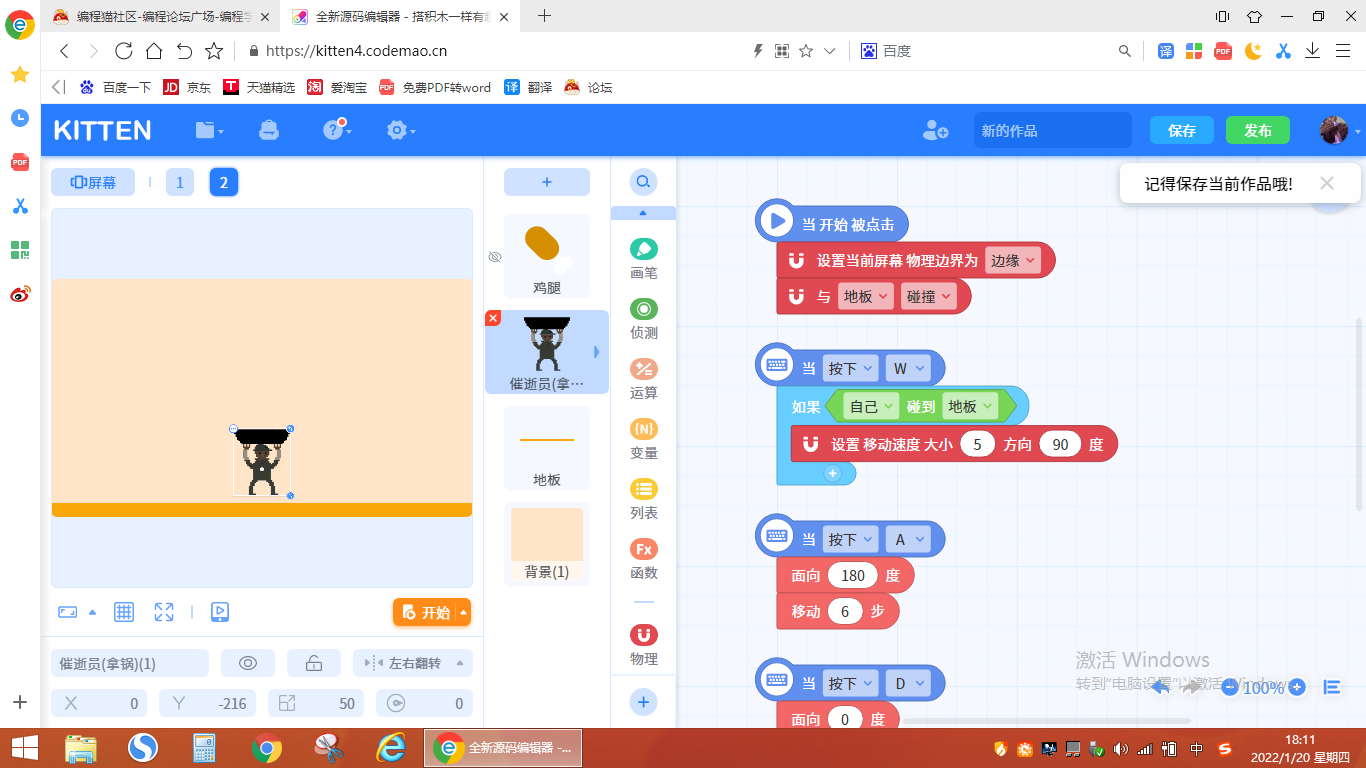
Task: Toggle sprite visibility eye in properties panel
Action: tap(248, 663)
